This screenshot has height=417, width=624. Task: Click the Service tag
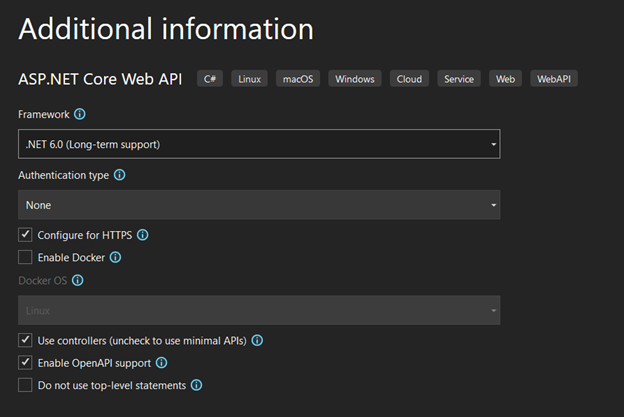tap(459, 79)
